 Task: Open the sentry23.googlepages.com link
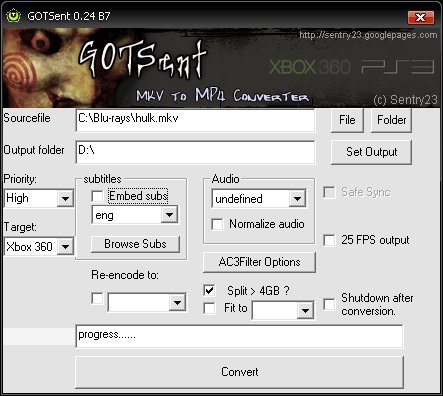368,35
